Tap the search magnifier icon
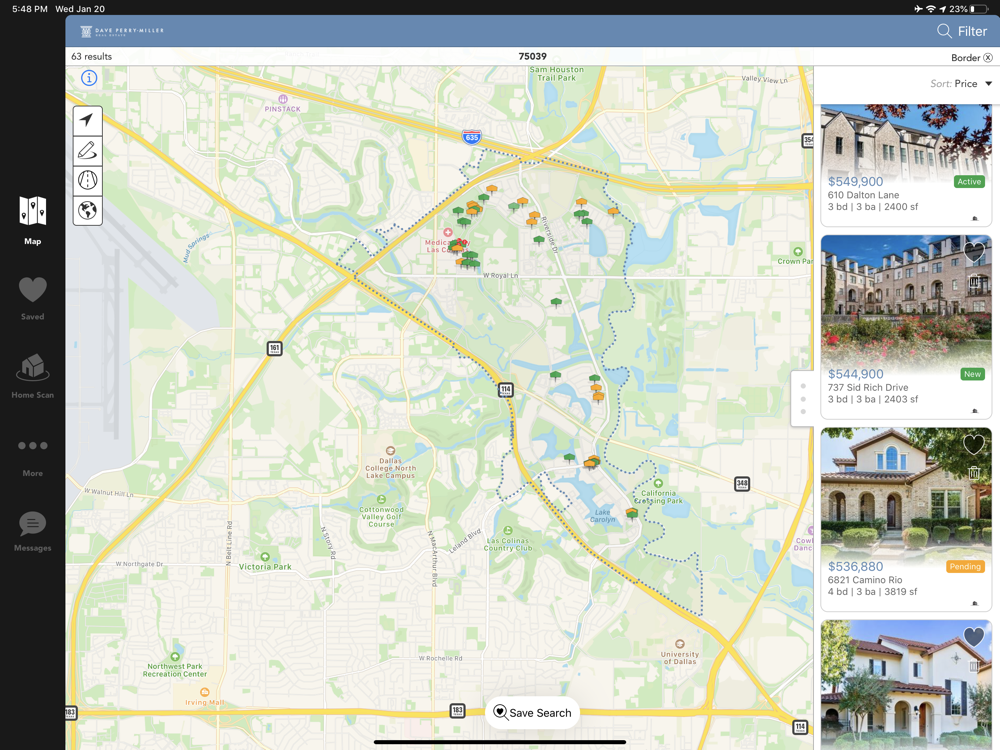Viewport: 1000px width, 750px height. point(944,31)
